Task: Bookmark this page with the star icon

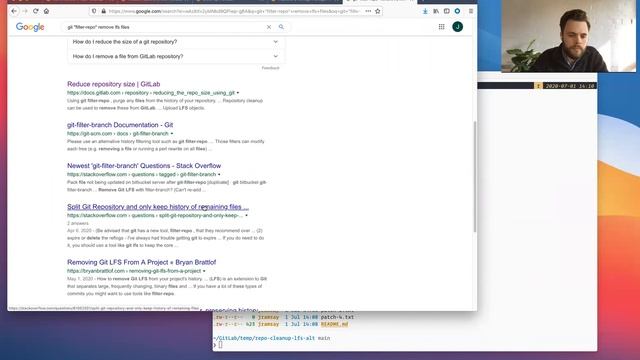Action: click(378, 11)
